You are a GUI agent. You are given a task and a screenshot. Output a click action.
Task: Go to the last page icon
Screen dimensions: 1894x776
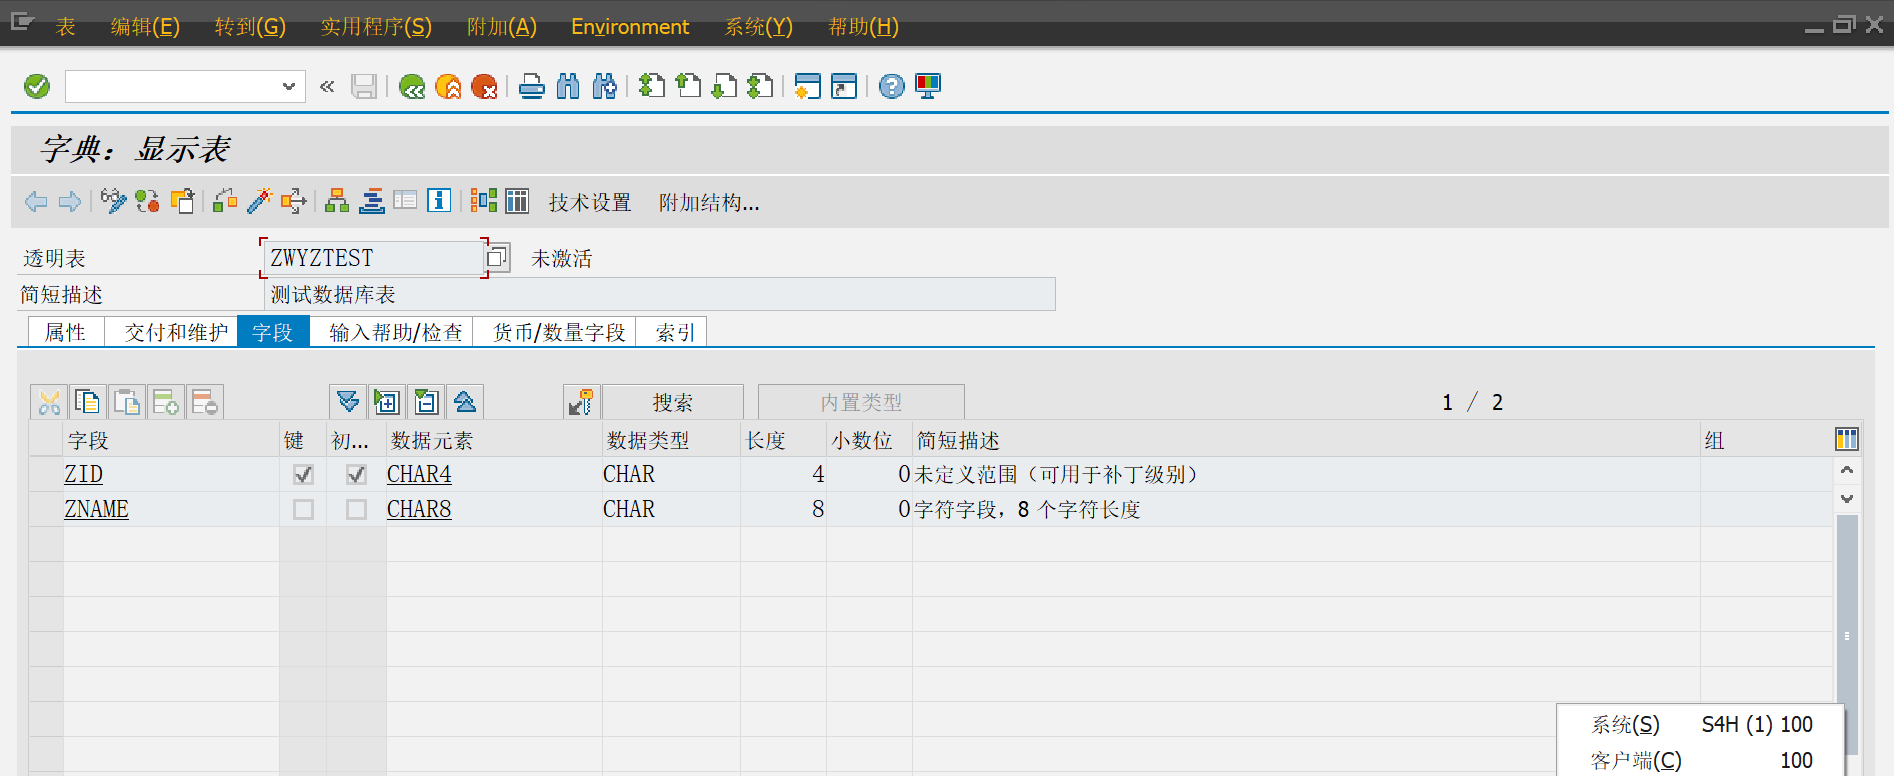(760, 87)
